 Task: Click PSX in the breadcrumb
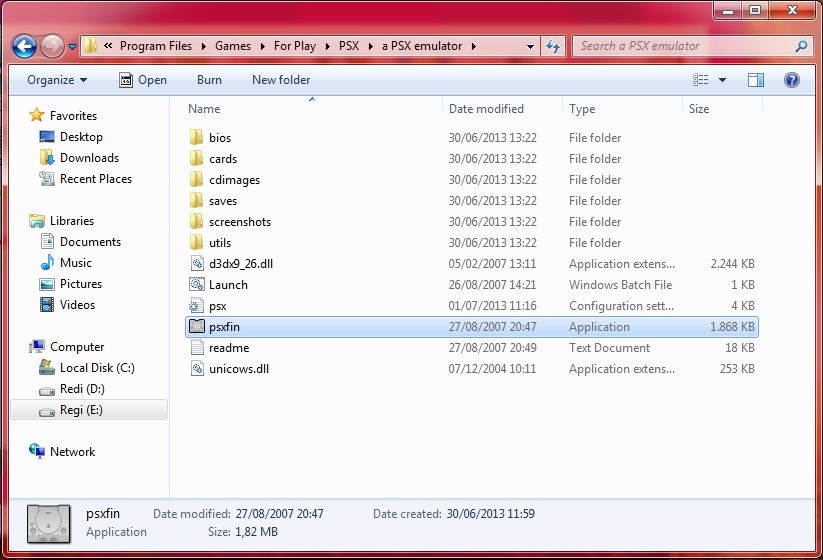click(x=349, y=46)
